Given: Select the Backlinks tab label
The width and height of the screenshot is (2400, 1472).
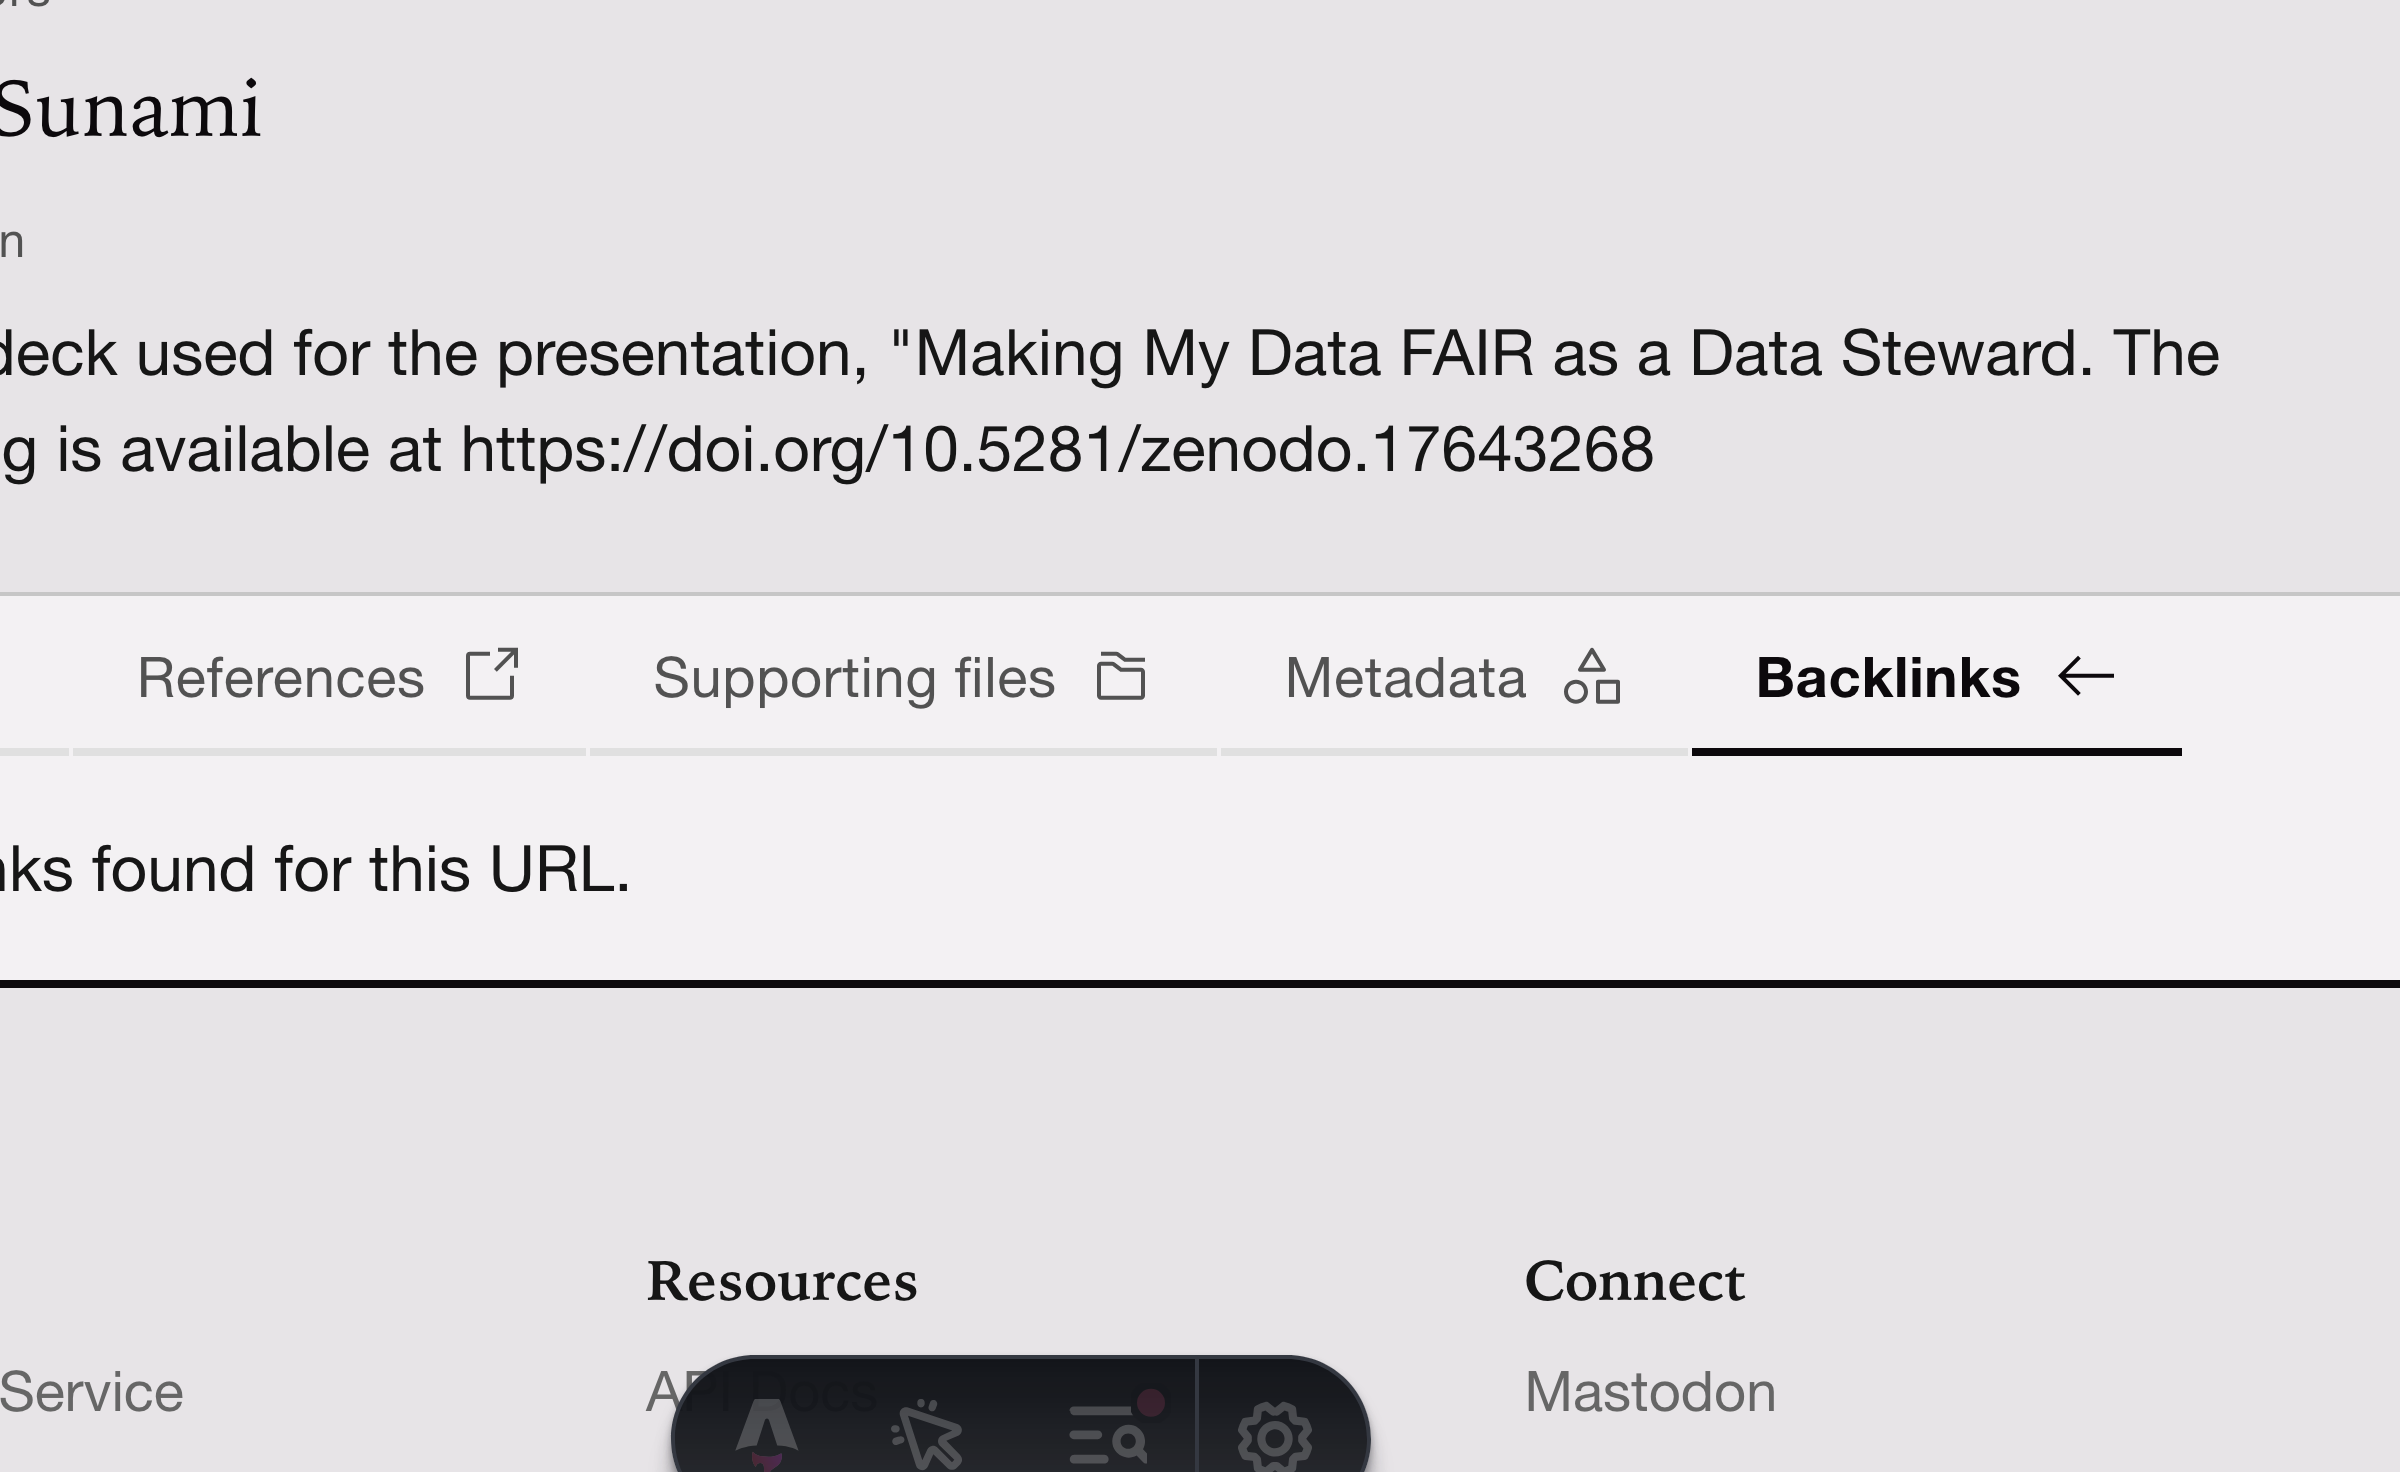Looking at the screenshot, I should tap(1888, 678).
